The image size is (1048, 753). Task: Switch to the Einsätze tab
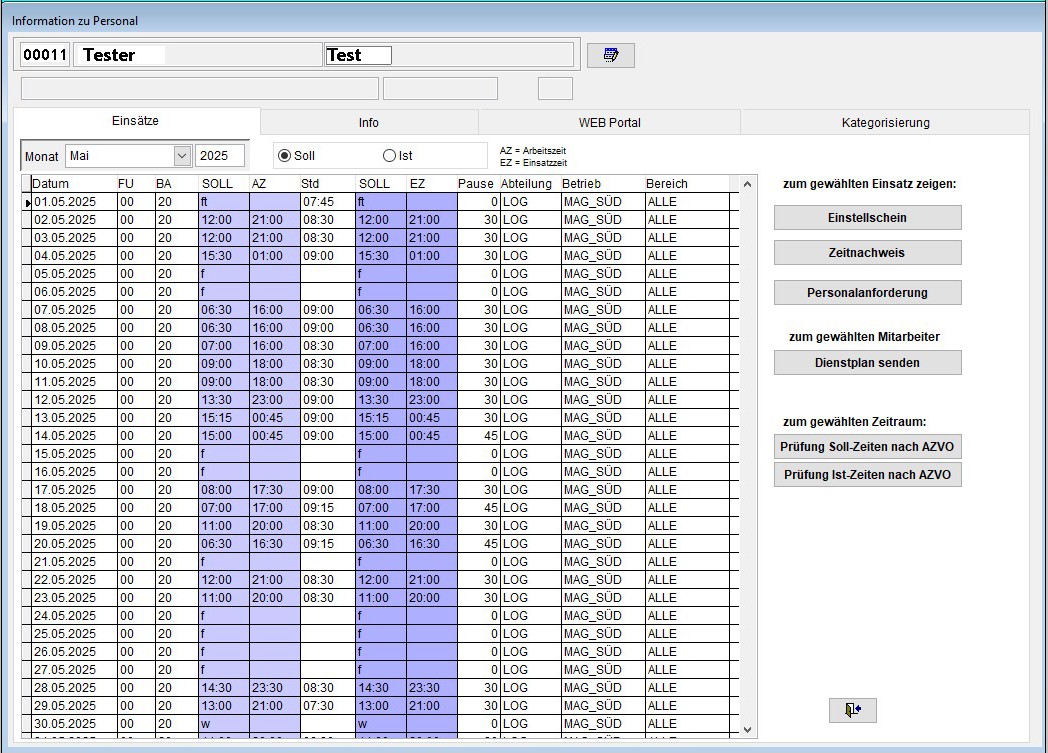136,121
